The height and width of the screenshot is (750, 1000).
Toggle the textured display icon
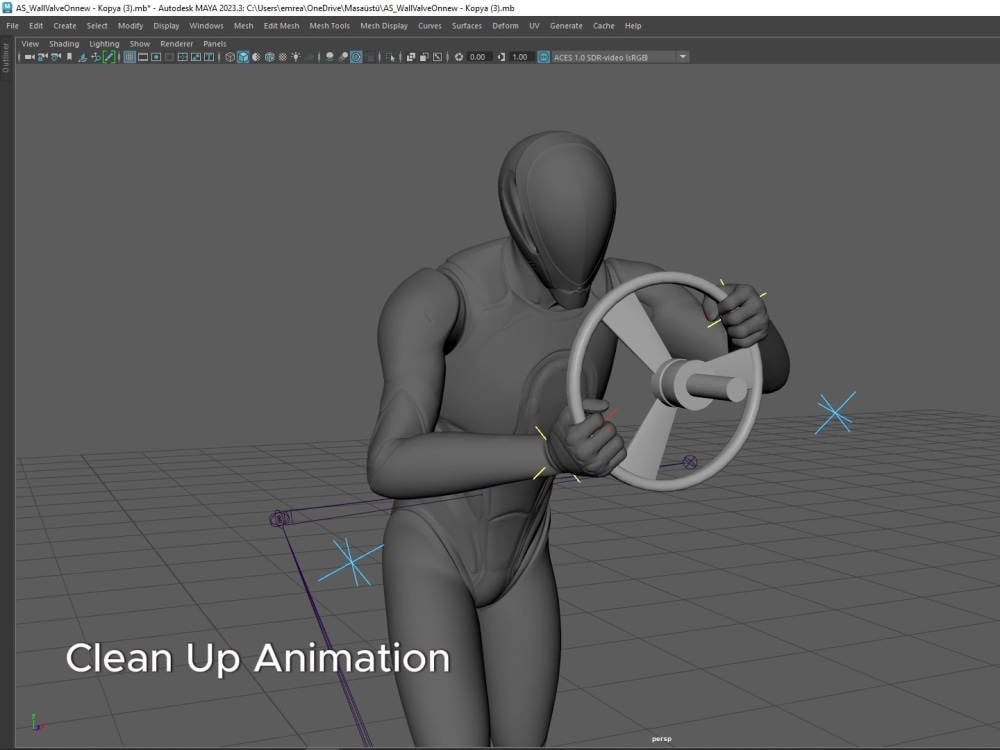[269, 57]
